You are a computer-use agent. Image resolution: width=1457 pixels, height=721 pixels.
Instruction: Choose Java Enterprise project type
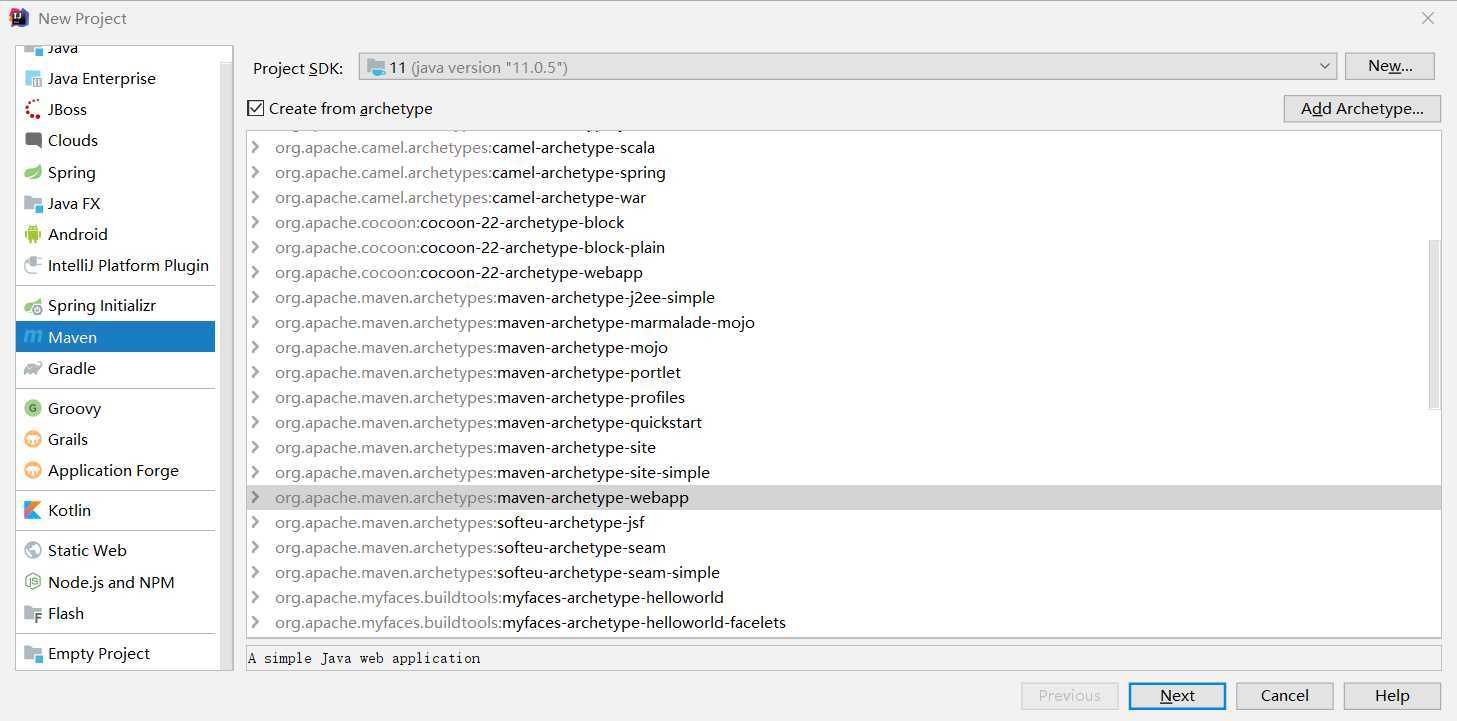click(116, 78)
